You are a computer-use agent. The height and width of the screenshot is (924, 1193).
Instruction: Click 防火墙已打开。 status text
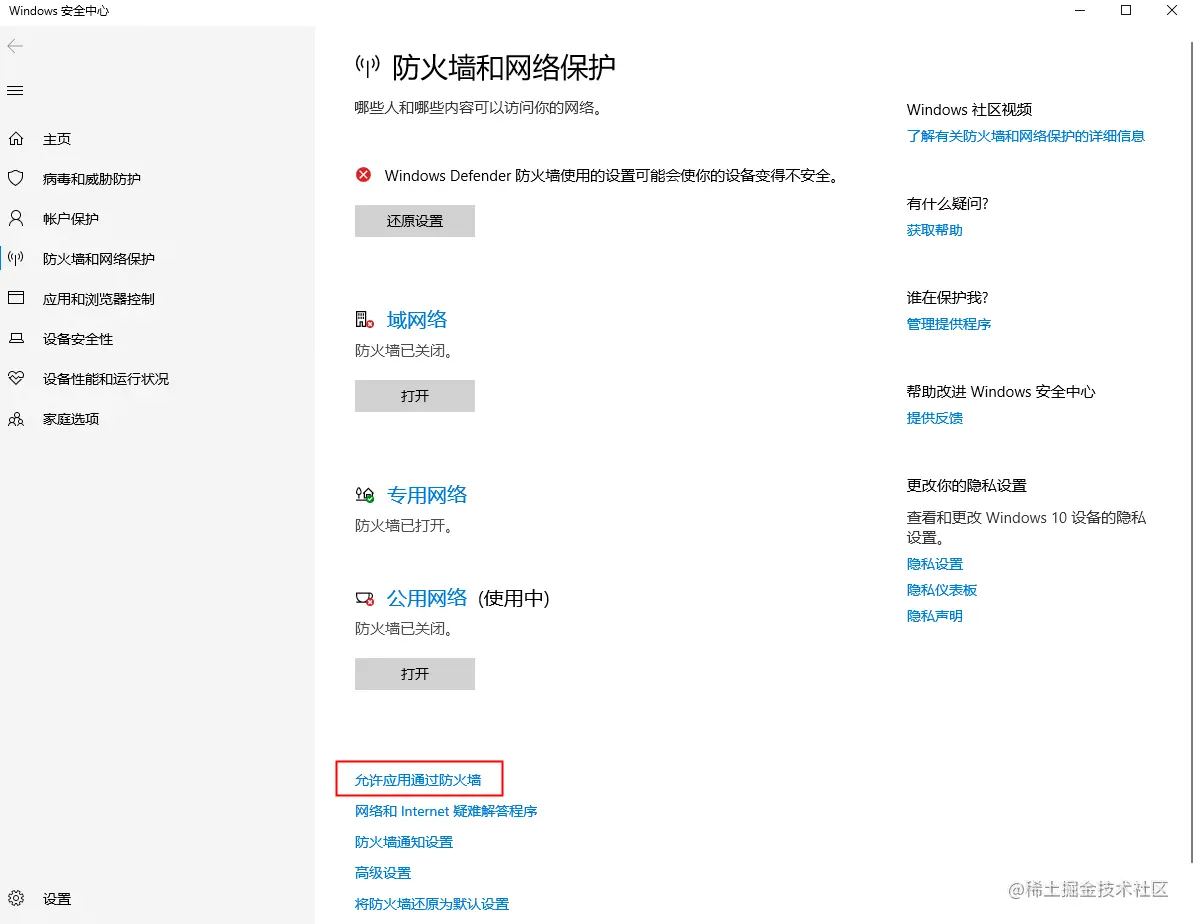[404, 526]
